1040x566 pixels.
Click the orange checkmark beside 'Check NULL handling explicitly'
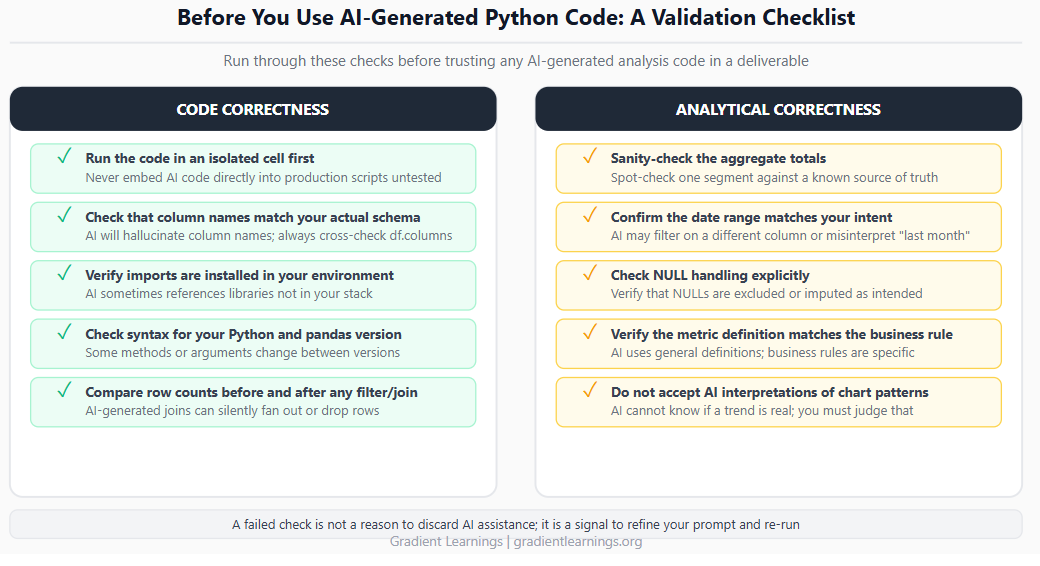(590, 273)
